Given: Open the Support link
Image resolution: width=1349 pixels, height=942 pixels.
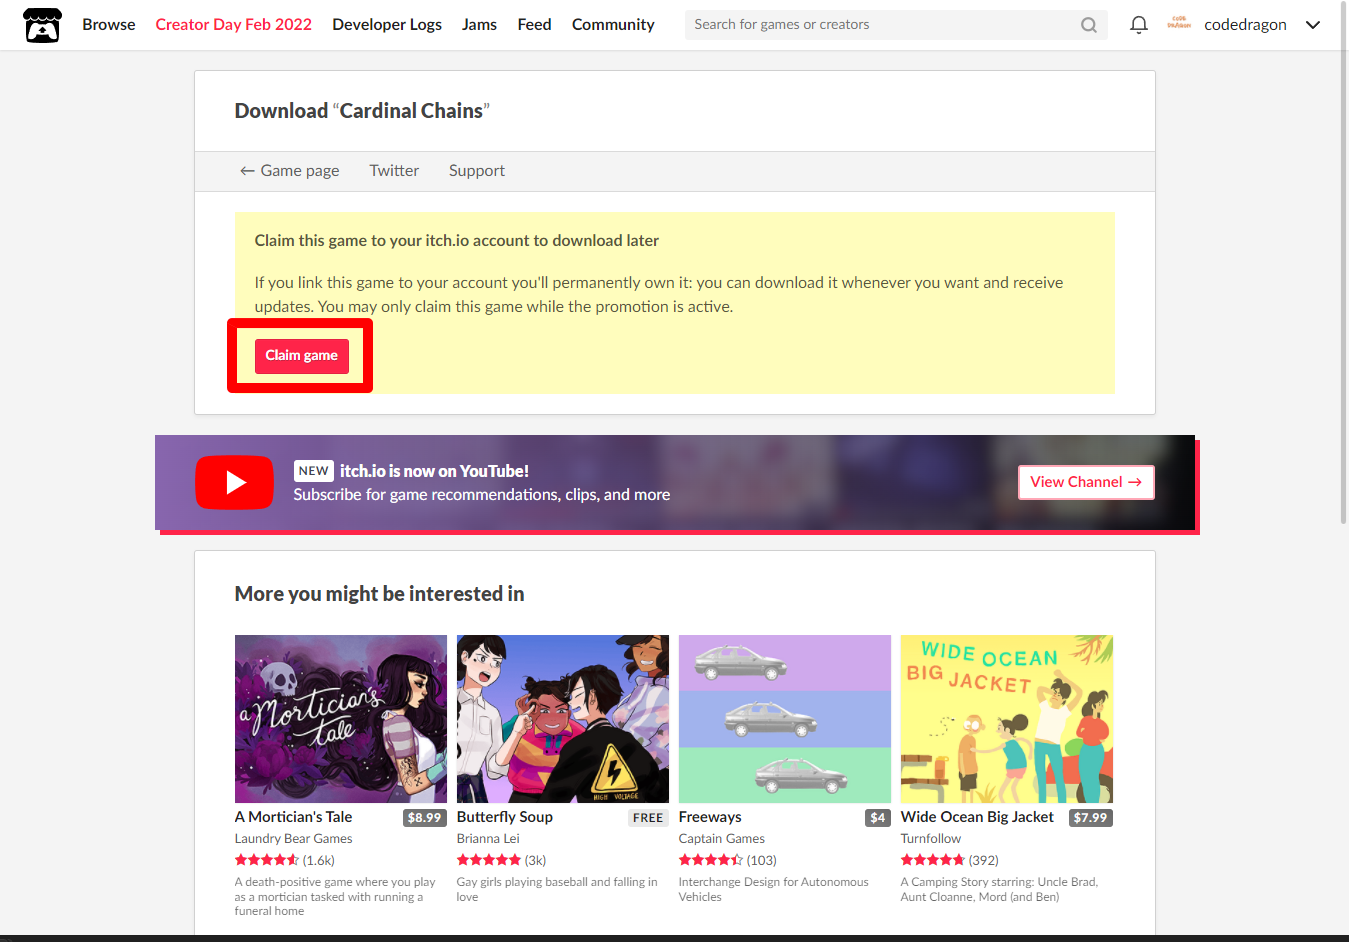Looking at the screenshot, I should (x=477, y=171).
